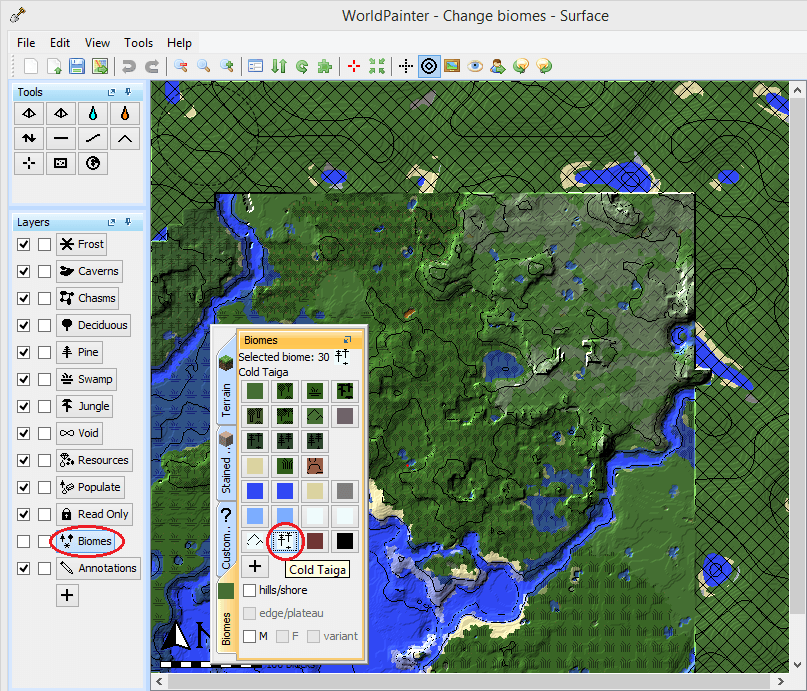The height and width of the screenshot is (691, 807).
Task: Open the Edit menu
Action: [x=60, y=43]
